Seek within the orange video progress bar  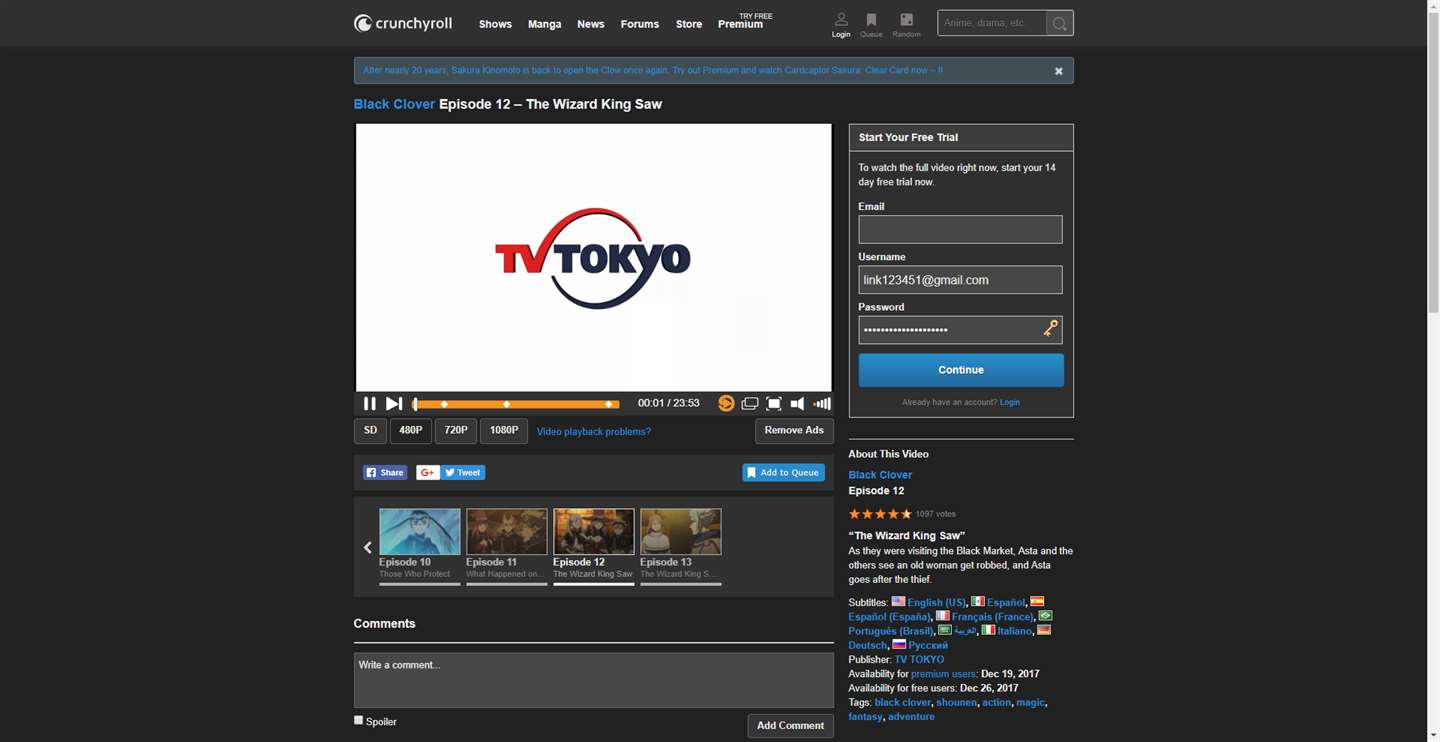click(516, 404)
